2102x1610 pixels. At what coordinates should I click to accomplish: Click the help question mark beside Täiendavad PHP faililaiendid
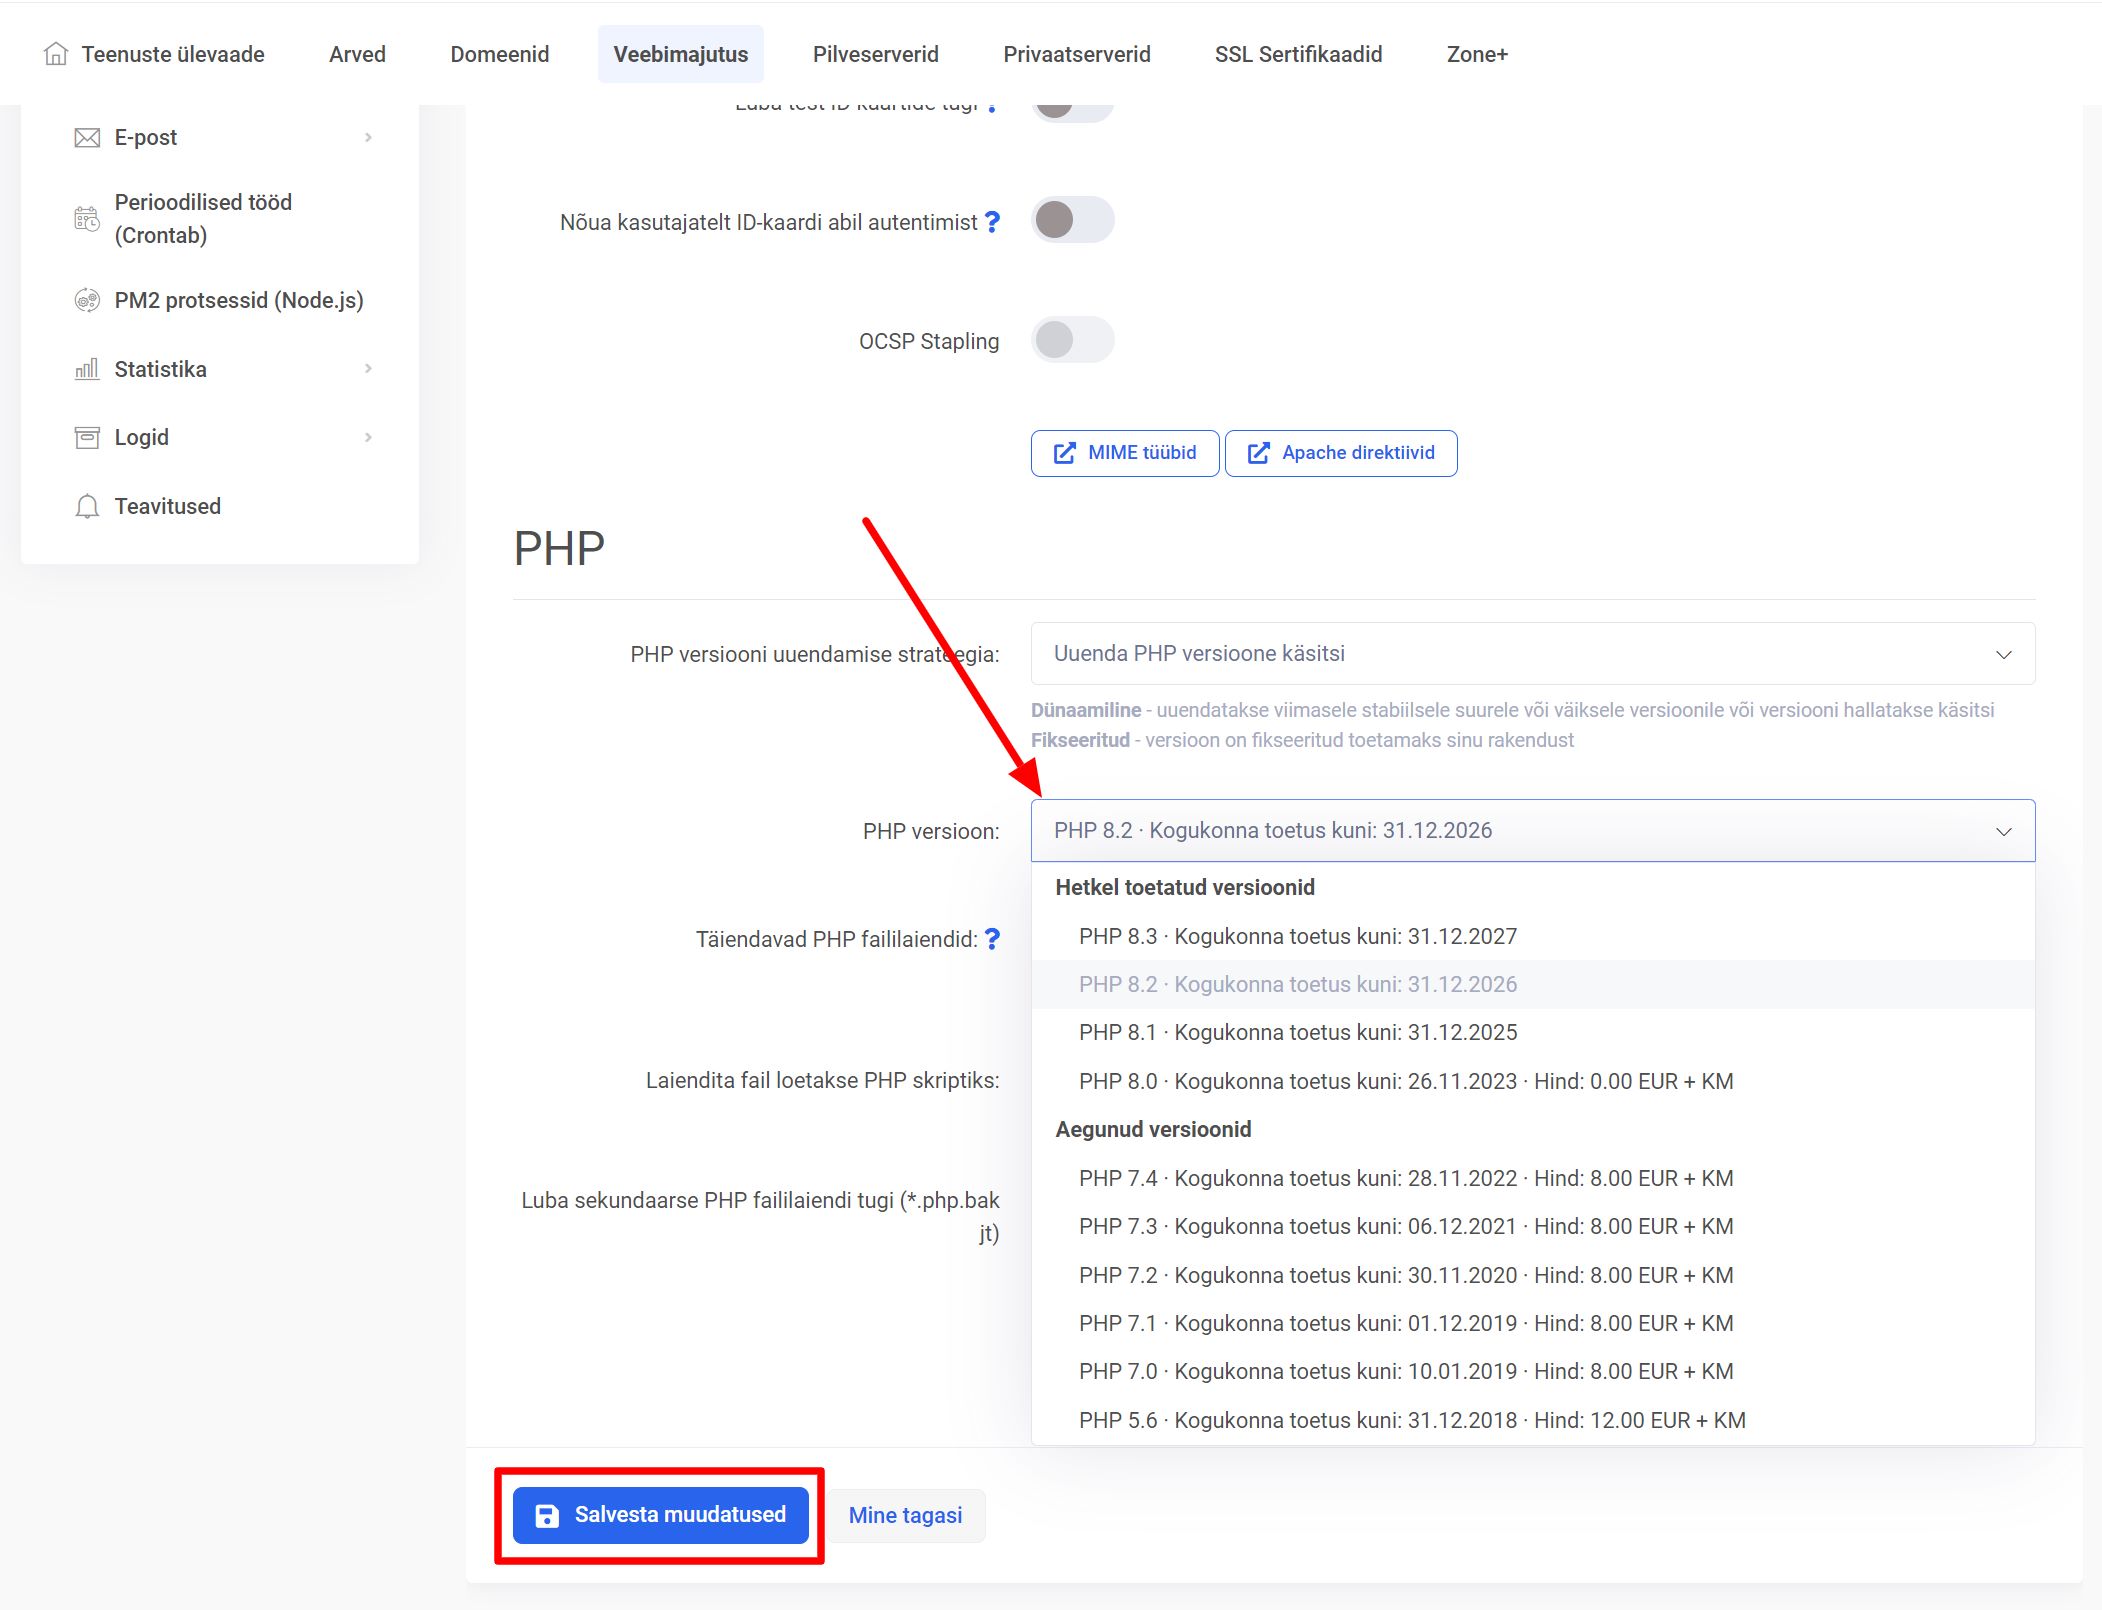[992, 938]
